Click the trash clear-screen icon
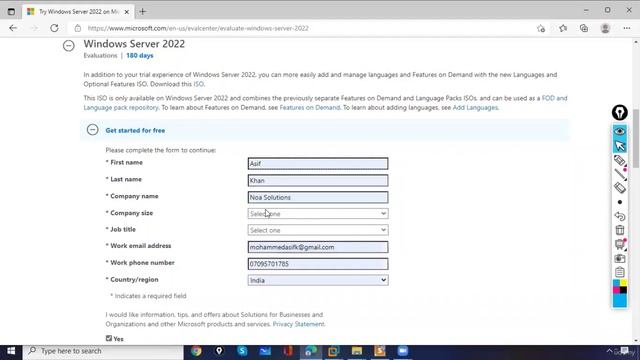The height and width of the screenshot is (360, 640). [620, 230]
